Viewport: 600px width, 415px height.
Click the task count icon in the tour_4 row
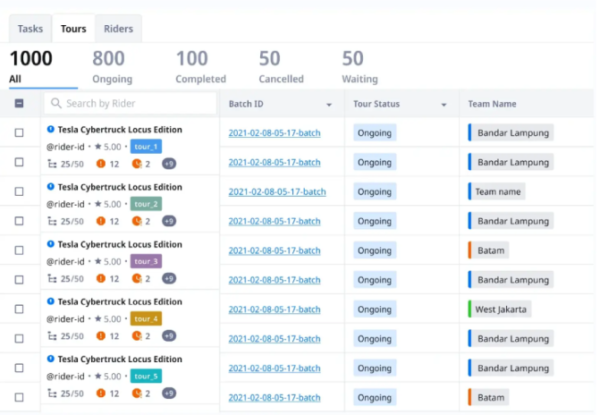[52, 337]
